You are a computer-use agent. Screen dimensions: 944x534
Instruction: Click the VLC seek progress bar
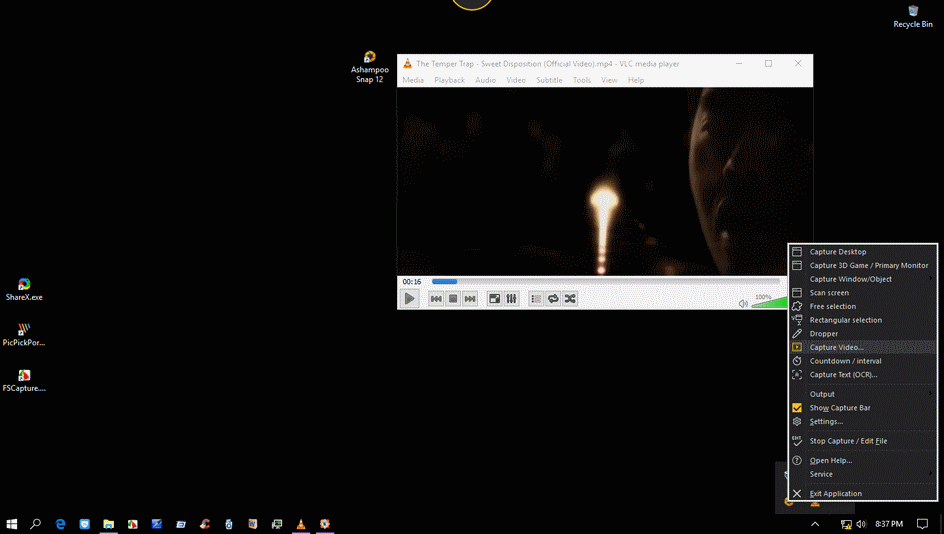pyautogui.click(x=606, y=281)
